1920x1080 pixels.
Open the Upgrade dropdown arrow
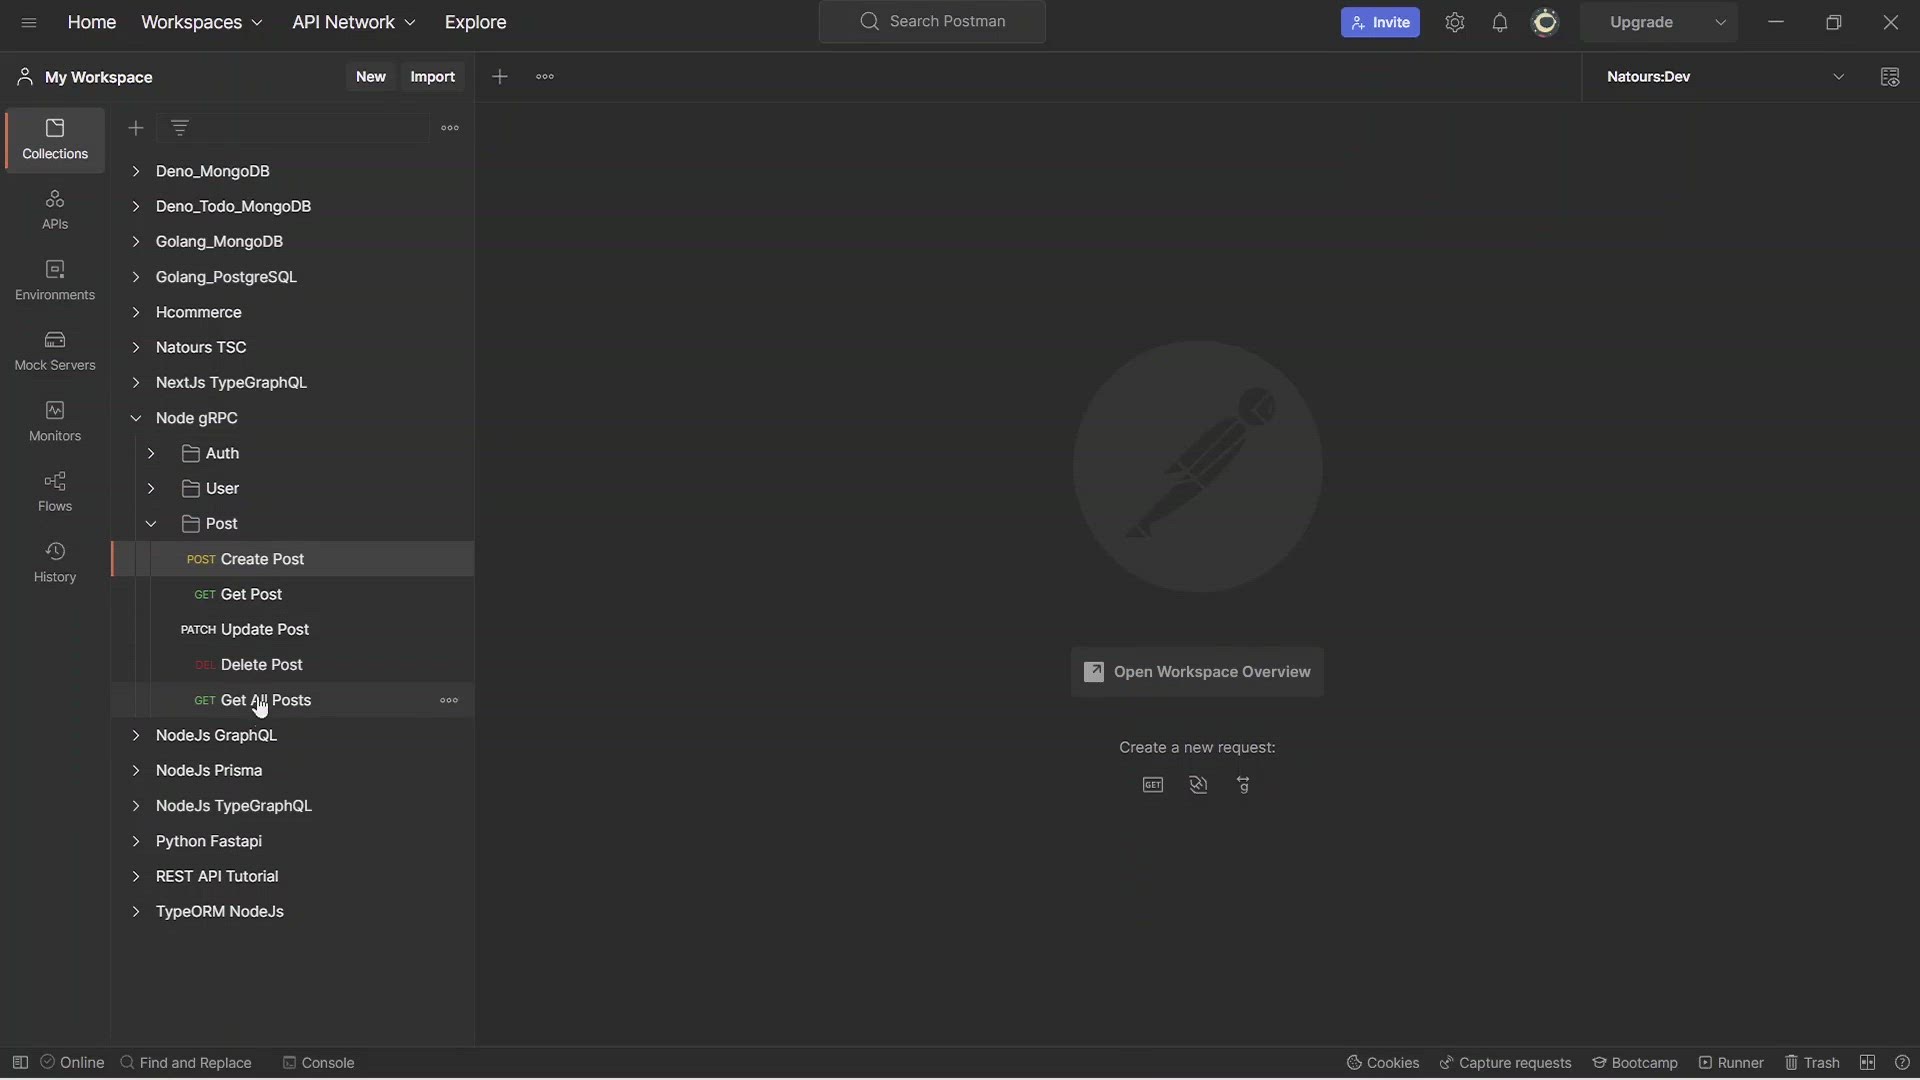pyautogui.click(x=1721, y=22)
